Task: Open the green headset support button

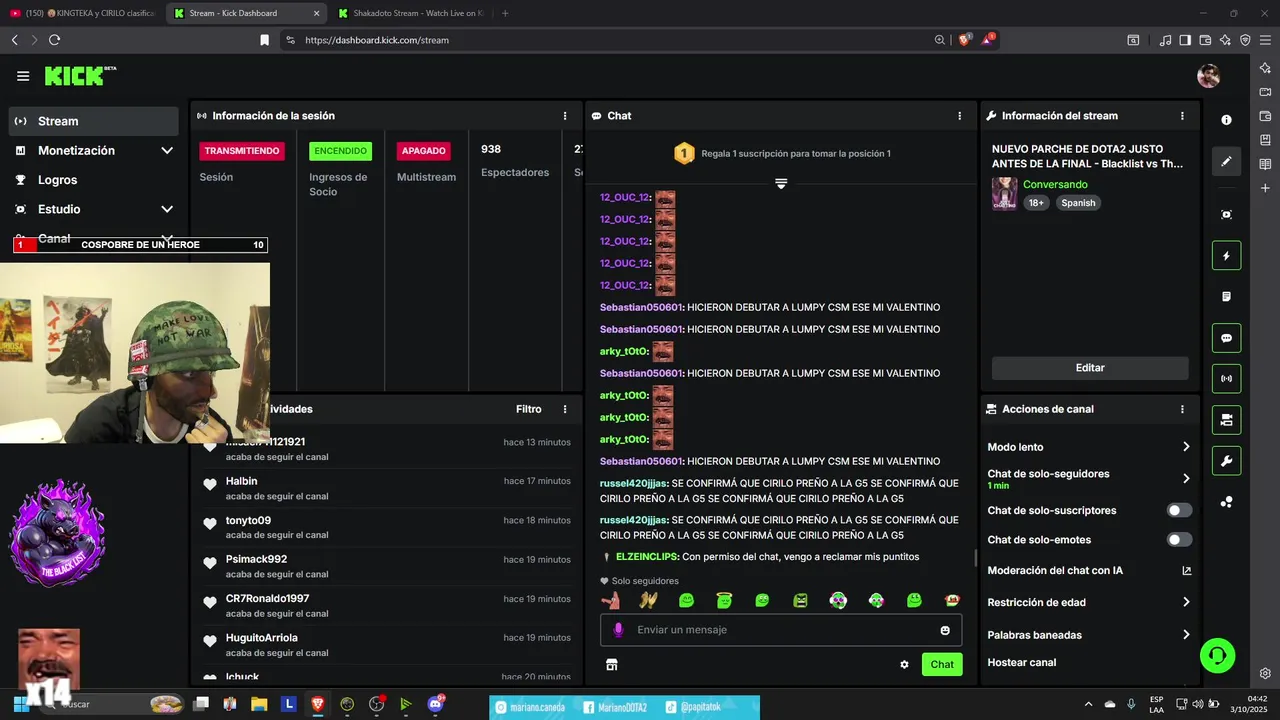Action: pos(1218,656)
